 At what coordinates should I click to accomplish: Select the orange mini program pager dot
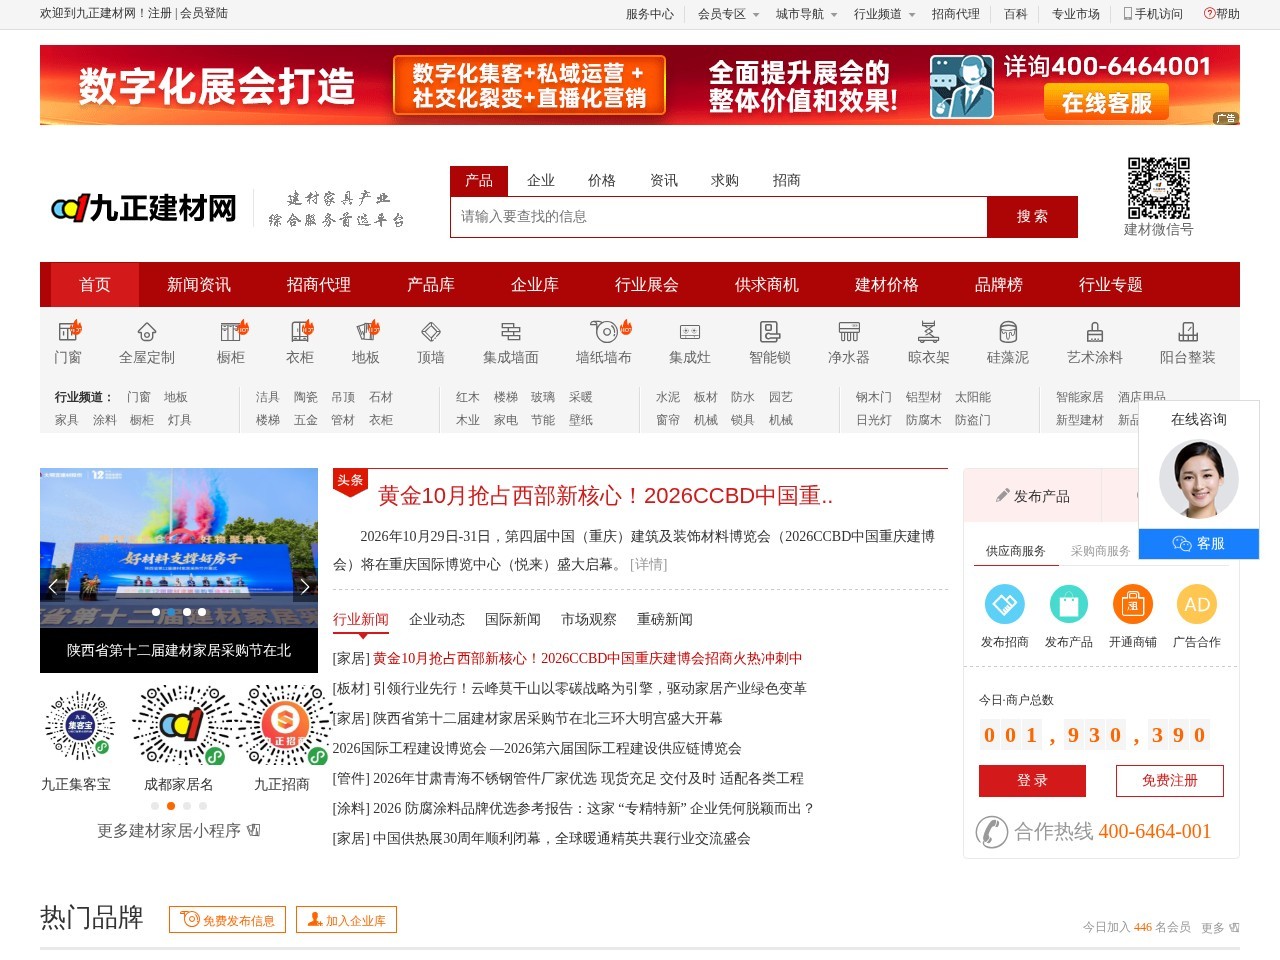click(171, 806)
